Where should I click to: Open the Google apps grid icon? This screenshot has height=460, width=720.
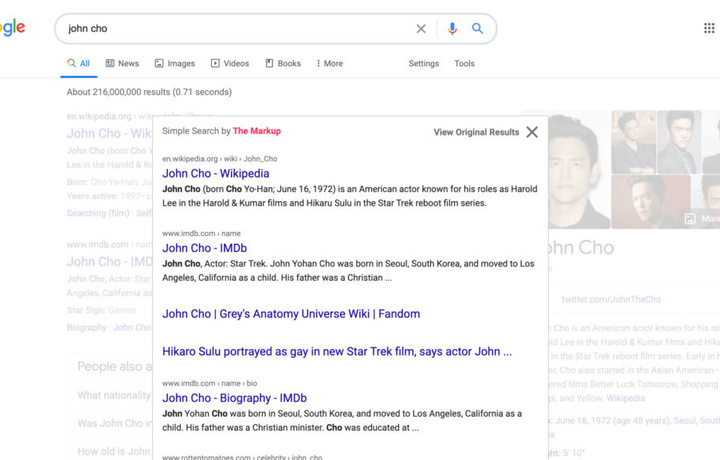709,28
